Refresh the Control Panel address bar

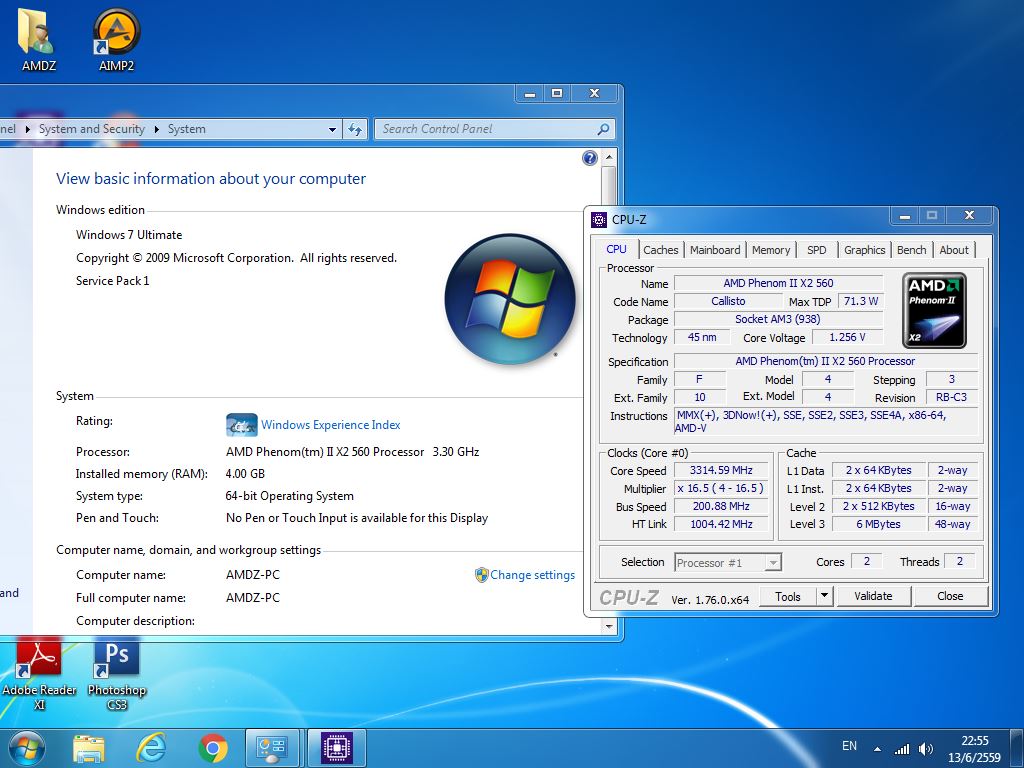click(355, 129)
